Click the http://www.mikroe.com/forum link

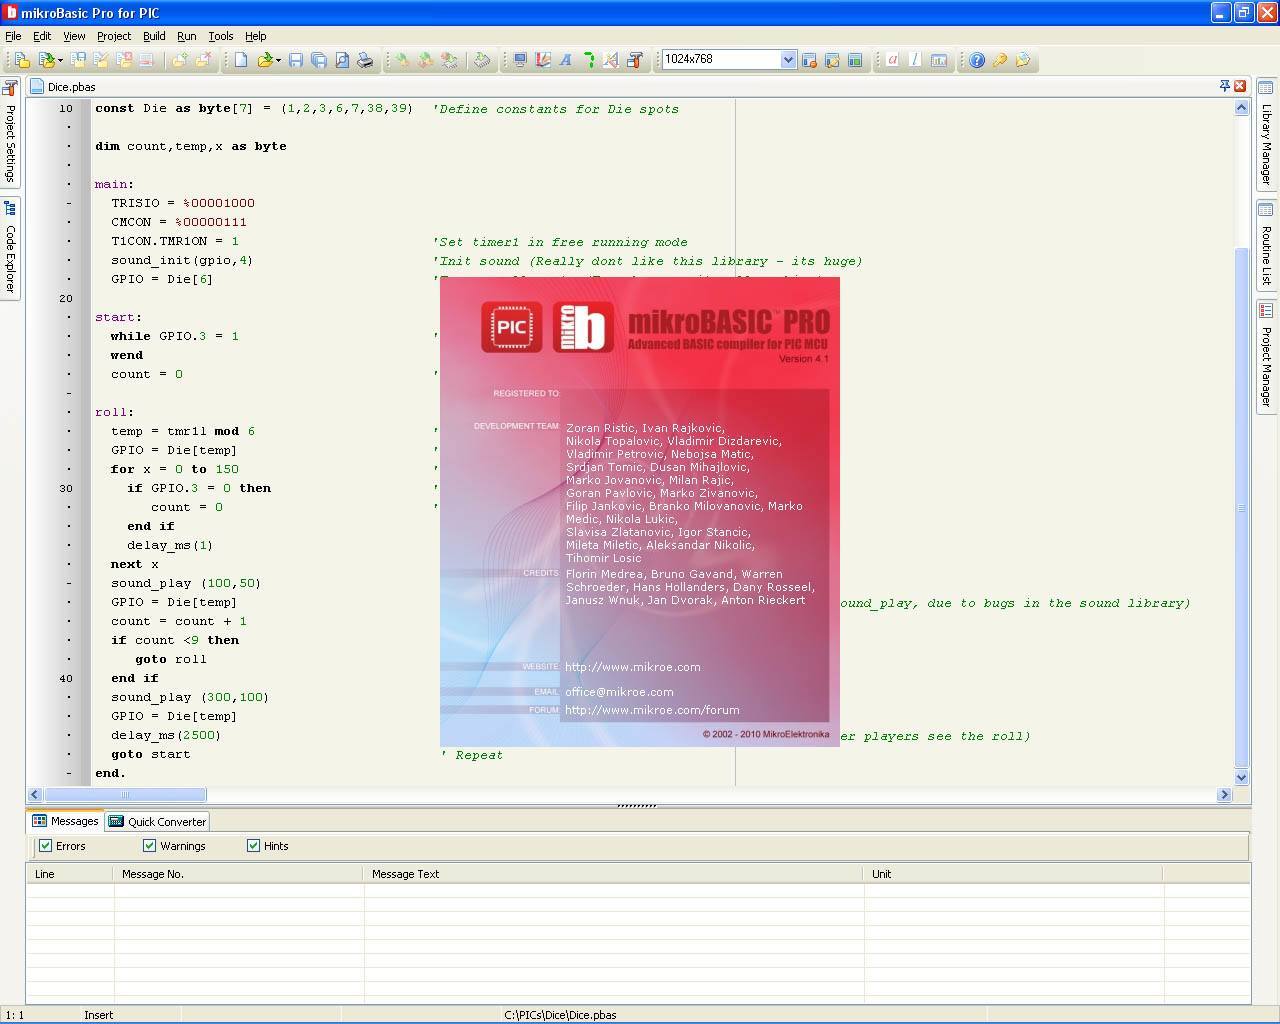click(x=652, y=710)
